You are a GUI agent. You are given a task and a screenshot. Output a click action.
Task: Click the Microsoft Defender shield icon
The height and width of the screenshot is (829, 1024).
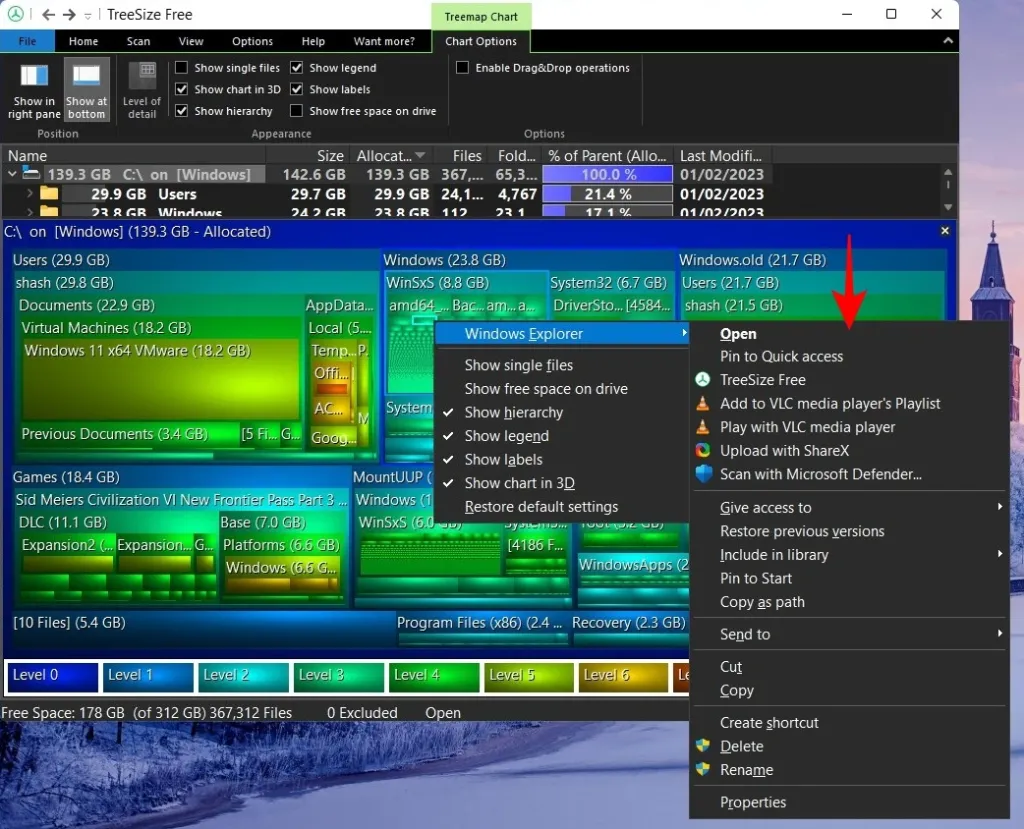tap(703, 475)
